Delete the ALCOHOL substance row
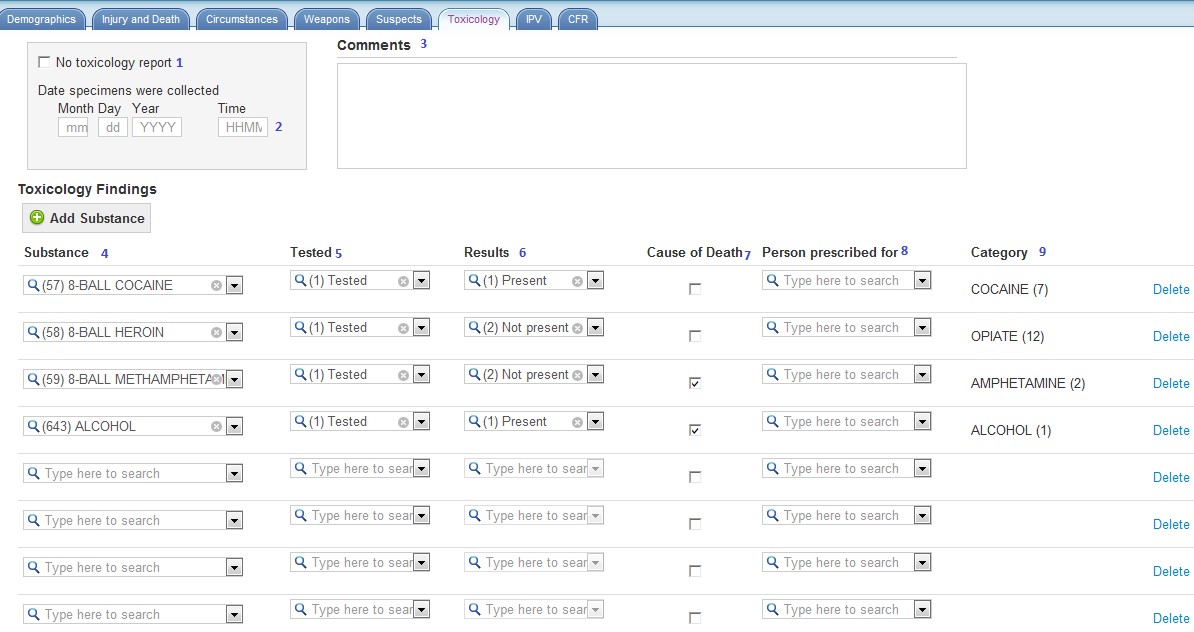The image size is (1194, 632). [1171, 431]
